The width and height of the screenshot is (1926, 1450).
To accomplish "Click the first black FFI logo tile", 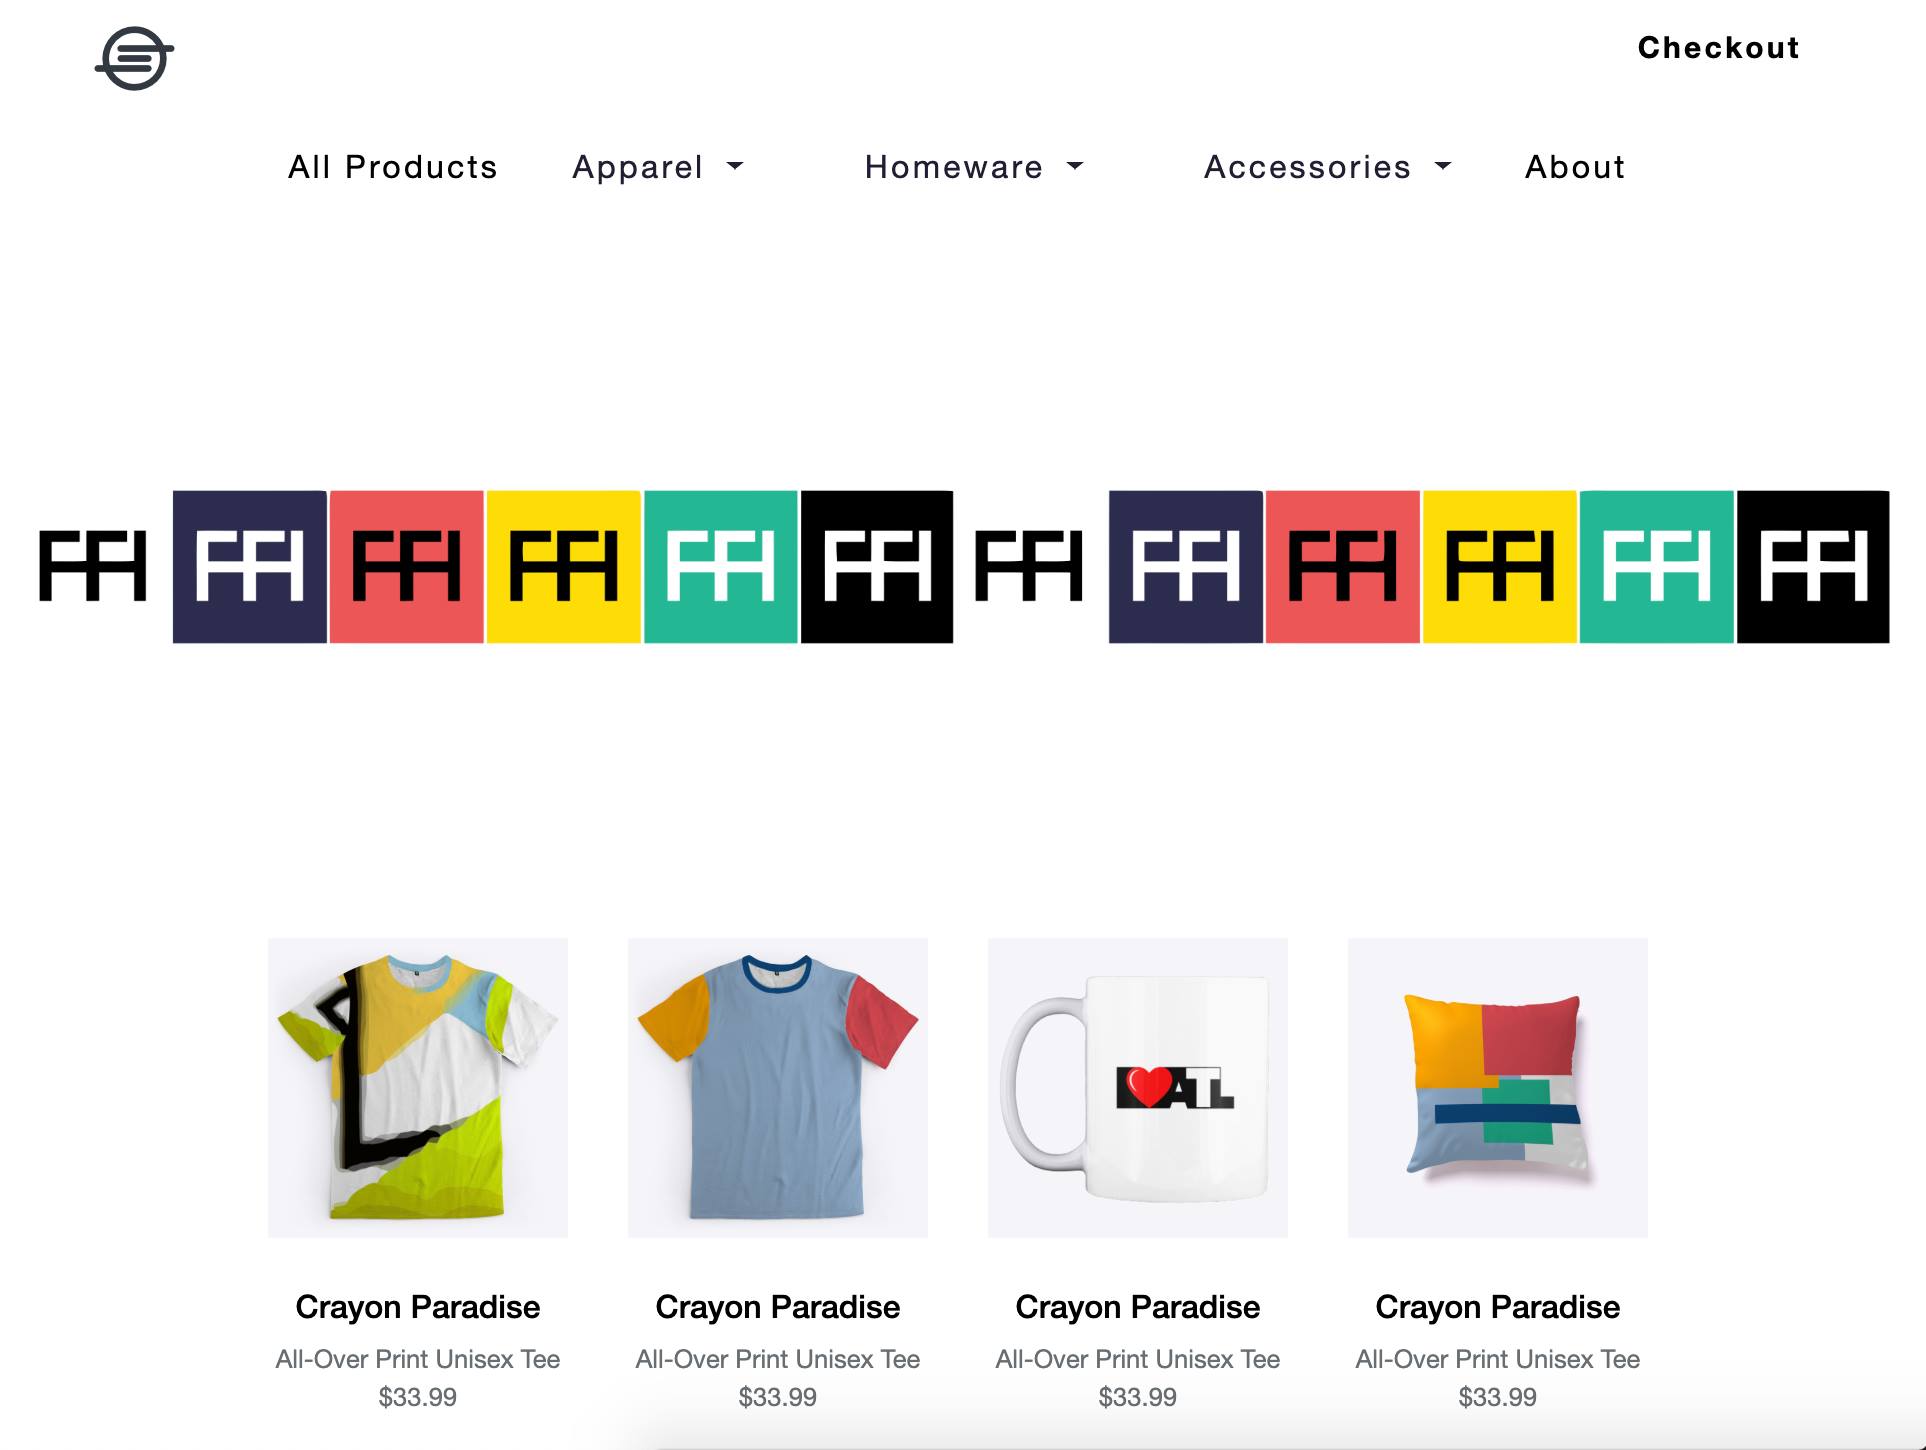I will (877, 567).
